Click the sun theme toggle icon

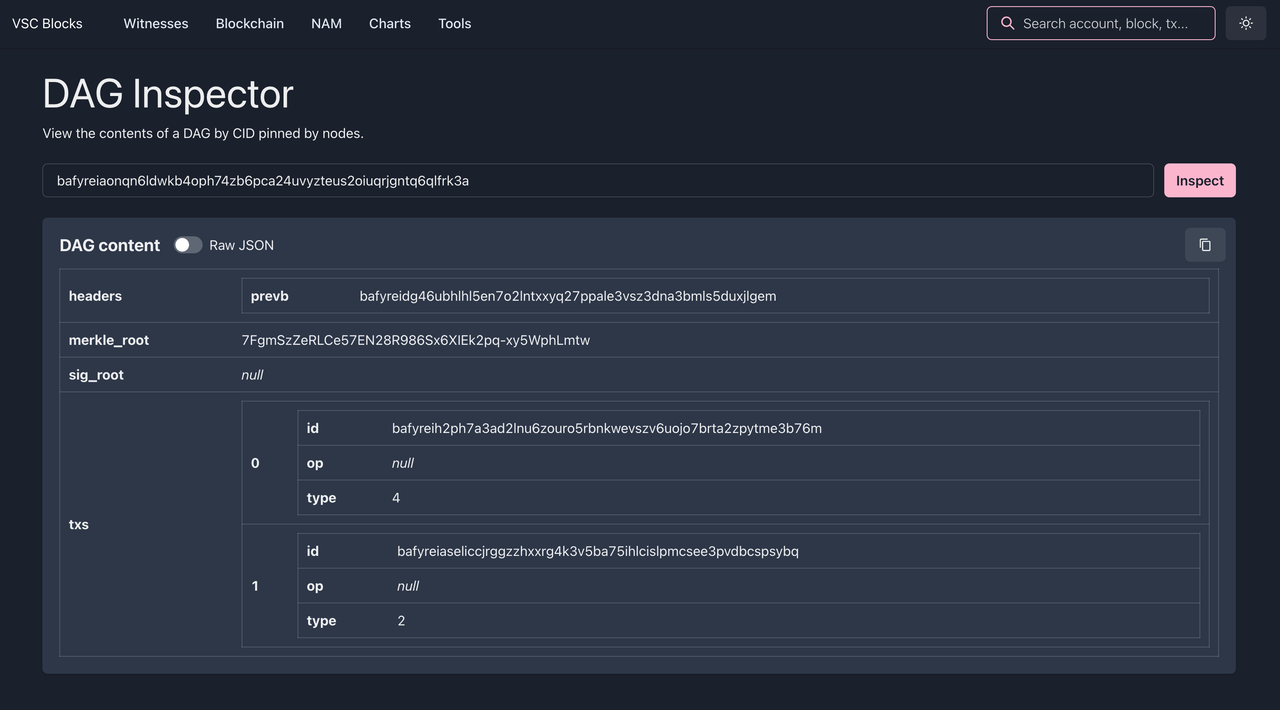1245,23
